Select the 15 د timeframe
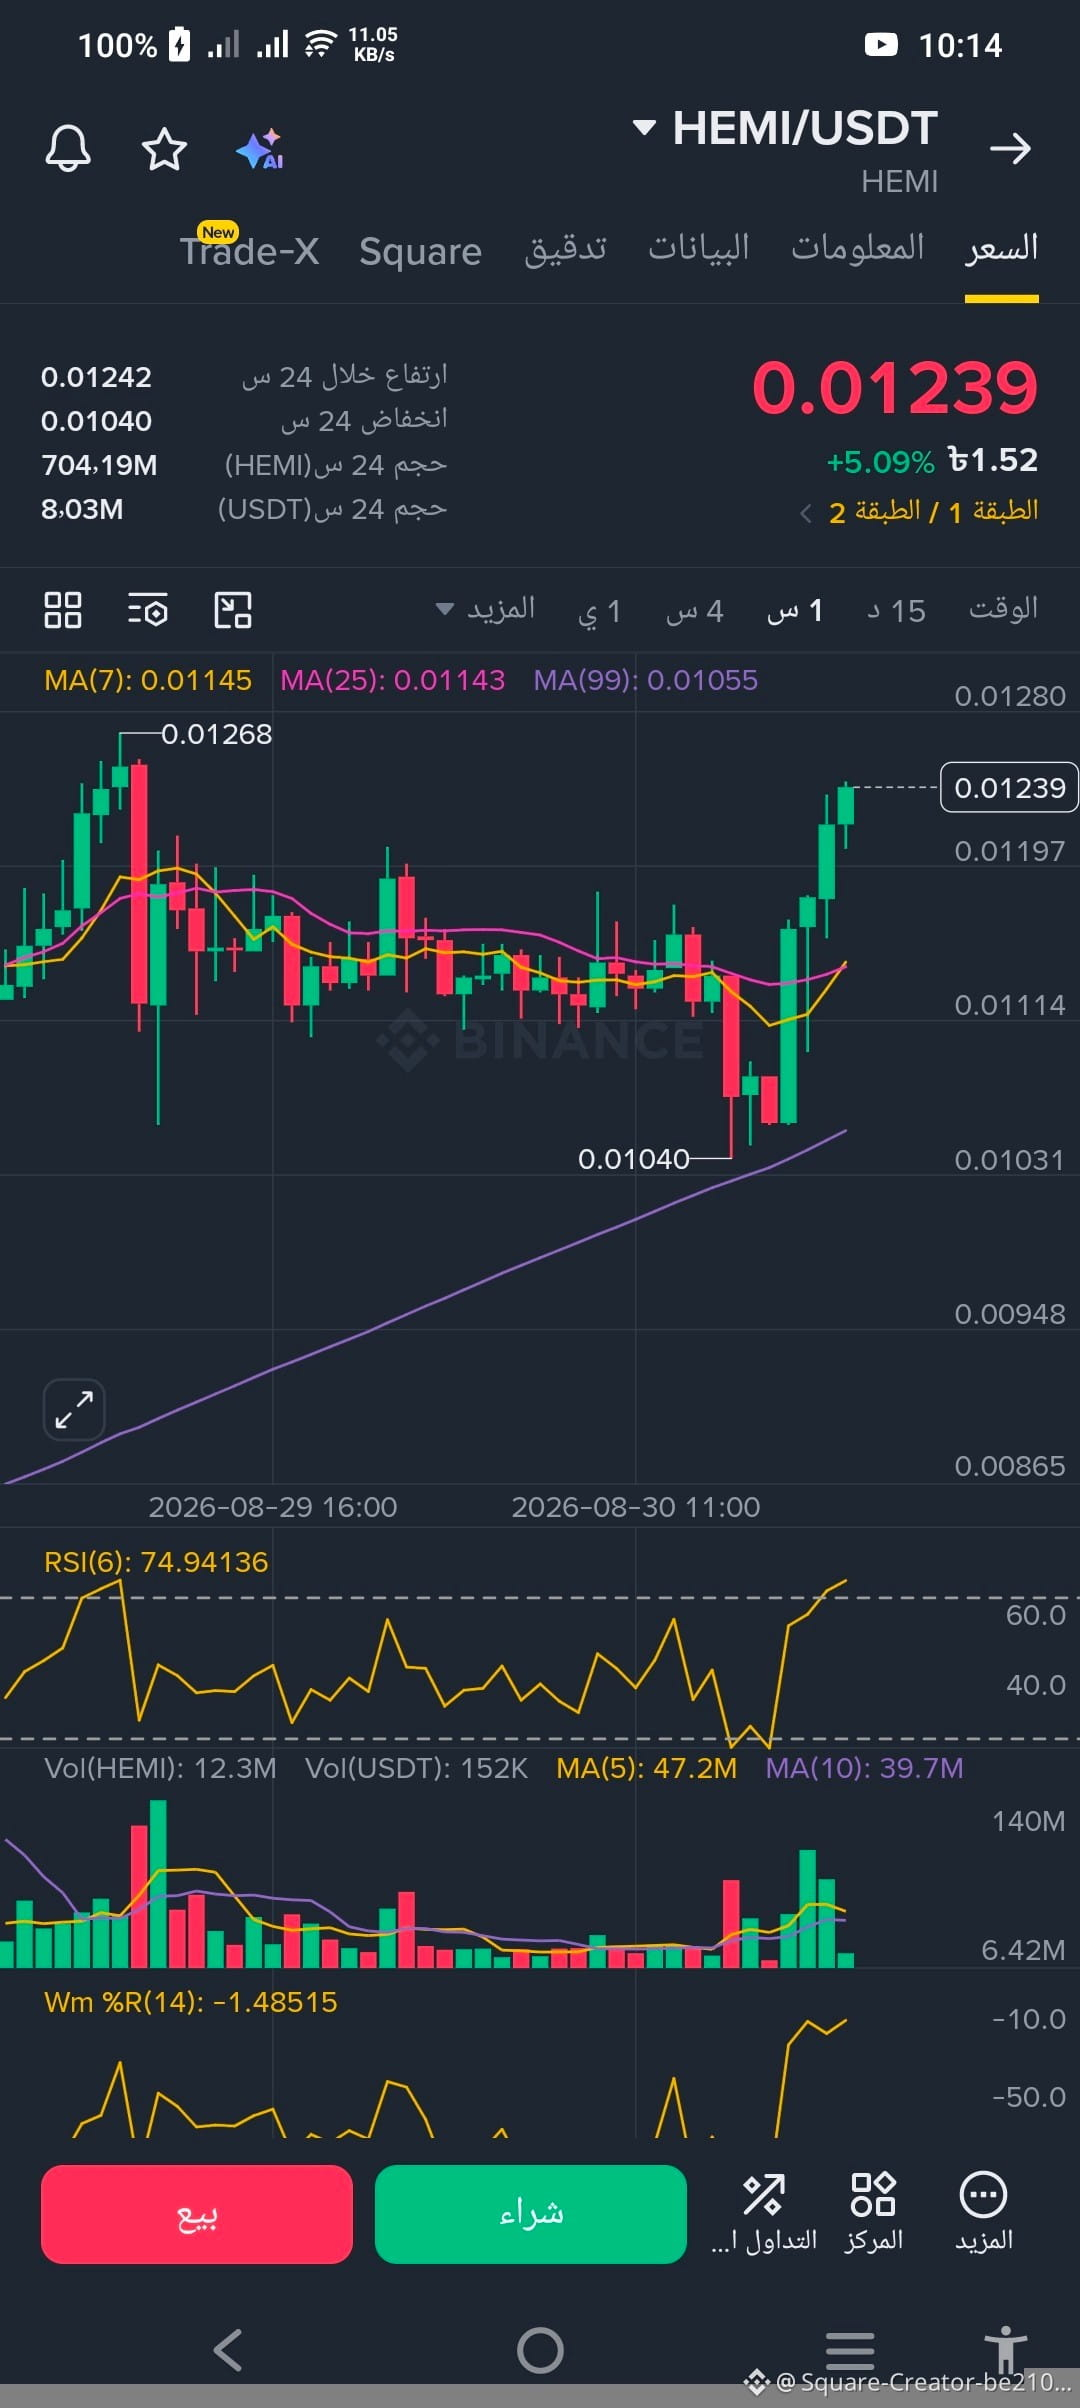Viewport: 1080px width, 2408px height. coord(896,610)
